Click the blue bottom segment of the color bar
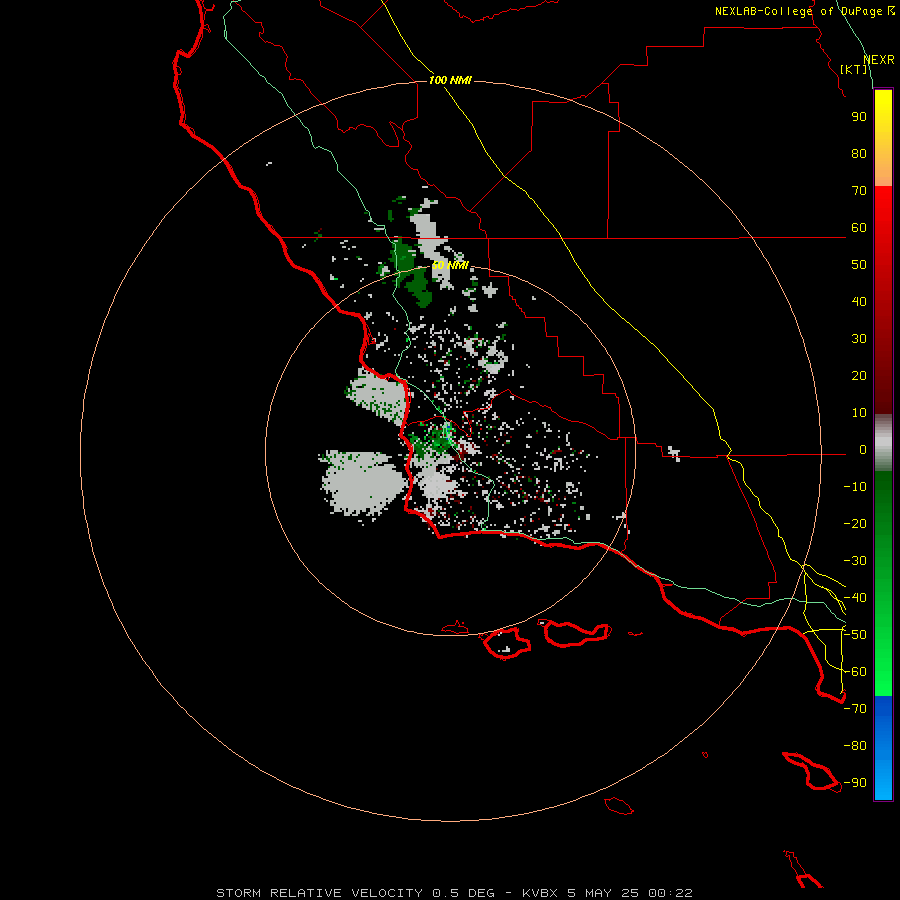This screenshot has width=900, height=900. click(883, 748)
